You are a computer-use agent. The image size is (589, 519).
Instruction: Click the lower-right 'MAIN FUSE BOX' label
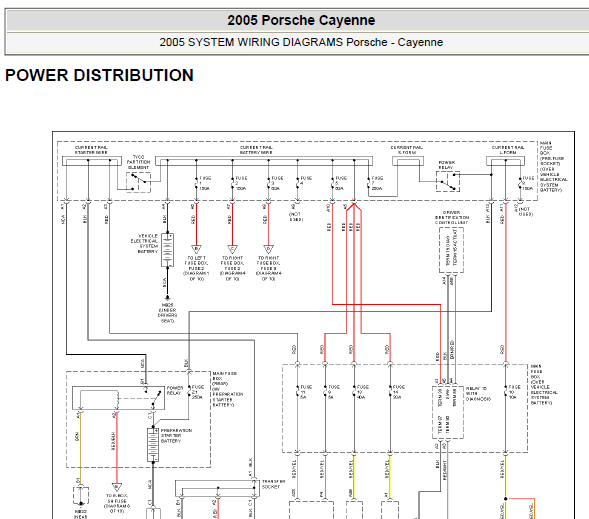tap(544, 385)
